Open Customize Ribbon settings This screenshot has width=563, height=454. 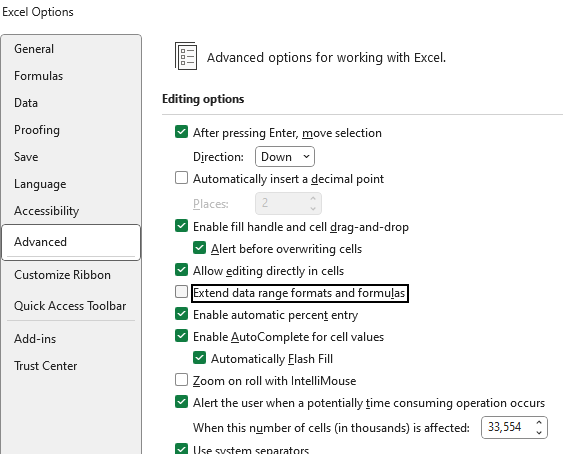[x=62, y=275]
